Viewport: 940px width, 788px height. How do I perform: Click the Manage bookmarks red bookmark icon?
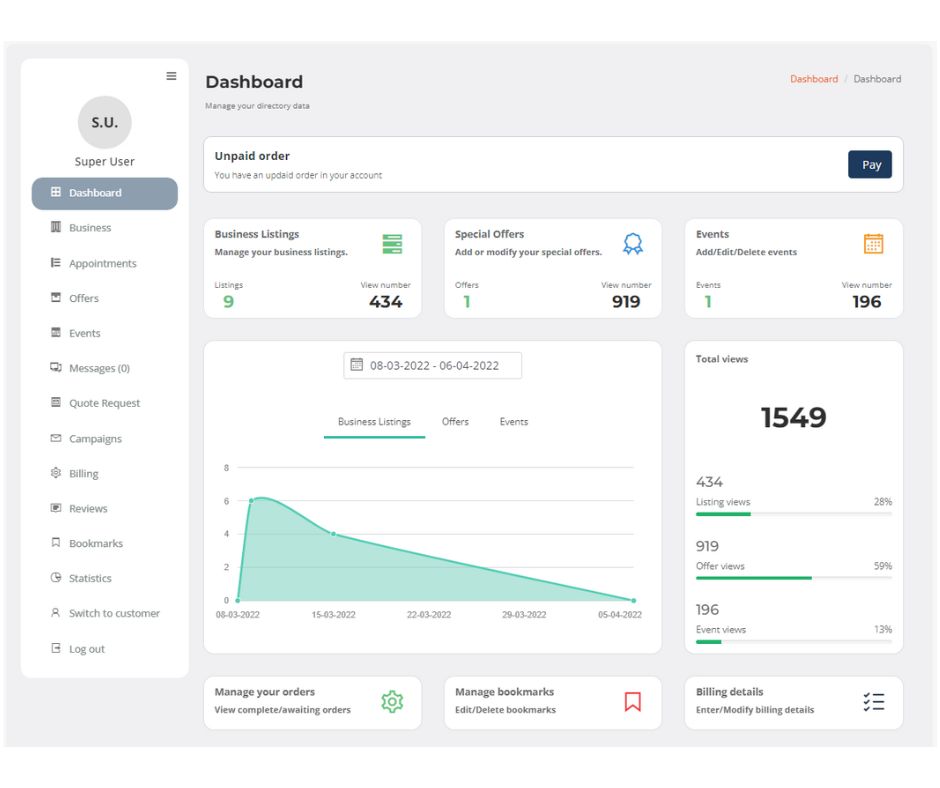pyautogui.click(x=632, y=702)
